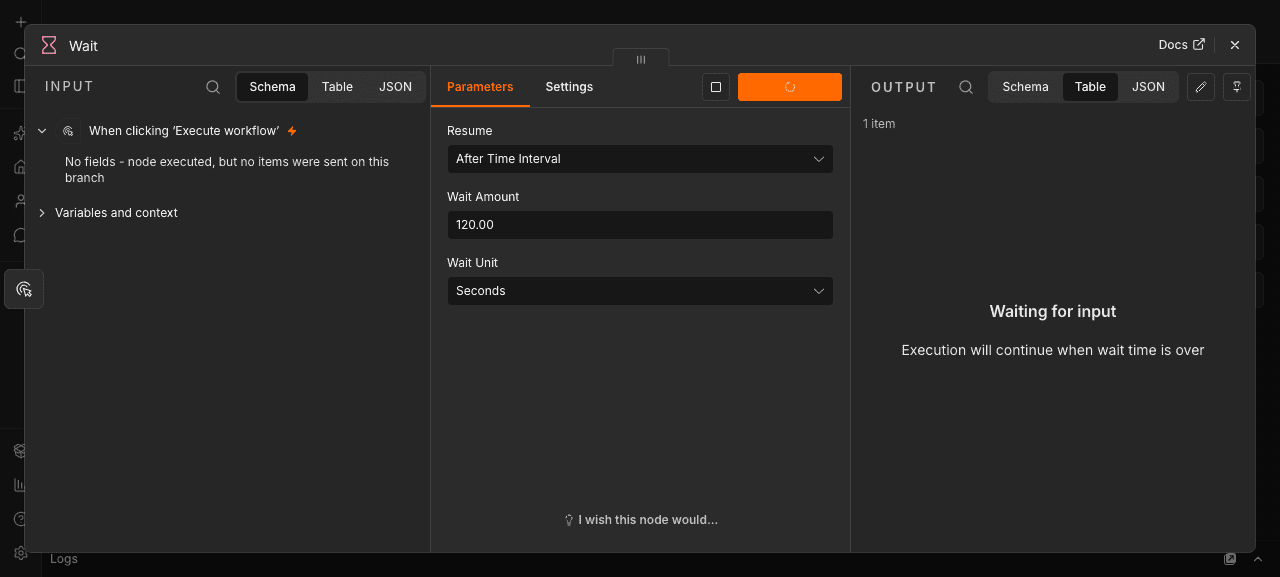Expand Variables and context
This screenshot has height=577, width=1280.
coord(42,213)
